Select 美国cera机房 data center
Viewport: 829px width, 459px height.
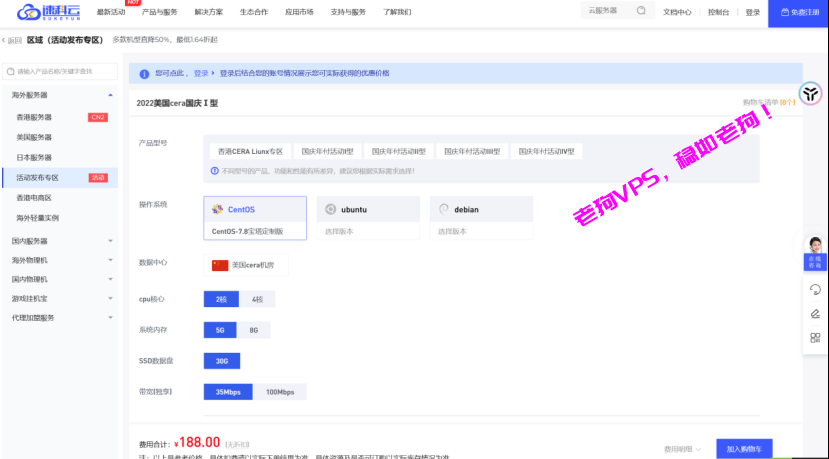click(x=246, y=265)
